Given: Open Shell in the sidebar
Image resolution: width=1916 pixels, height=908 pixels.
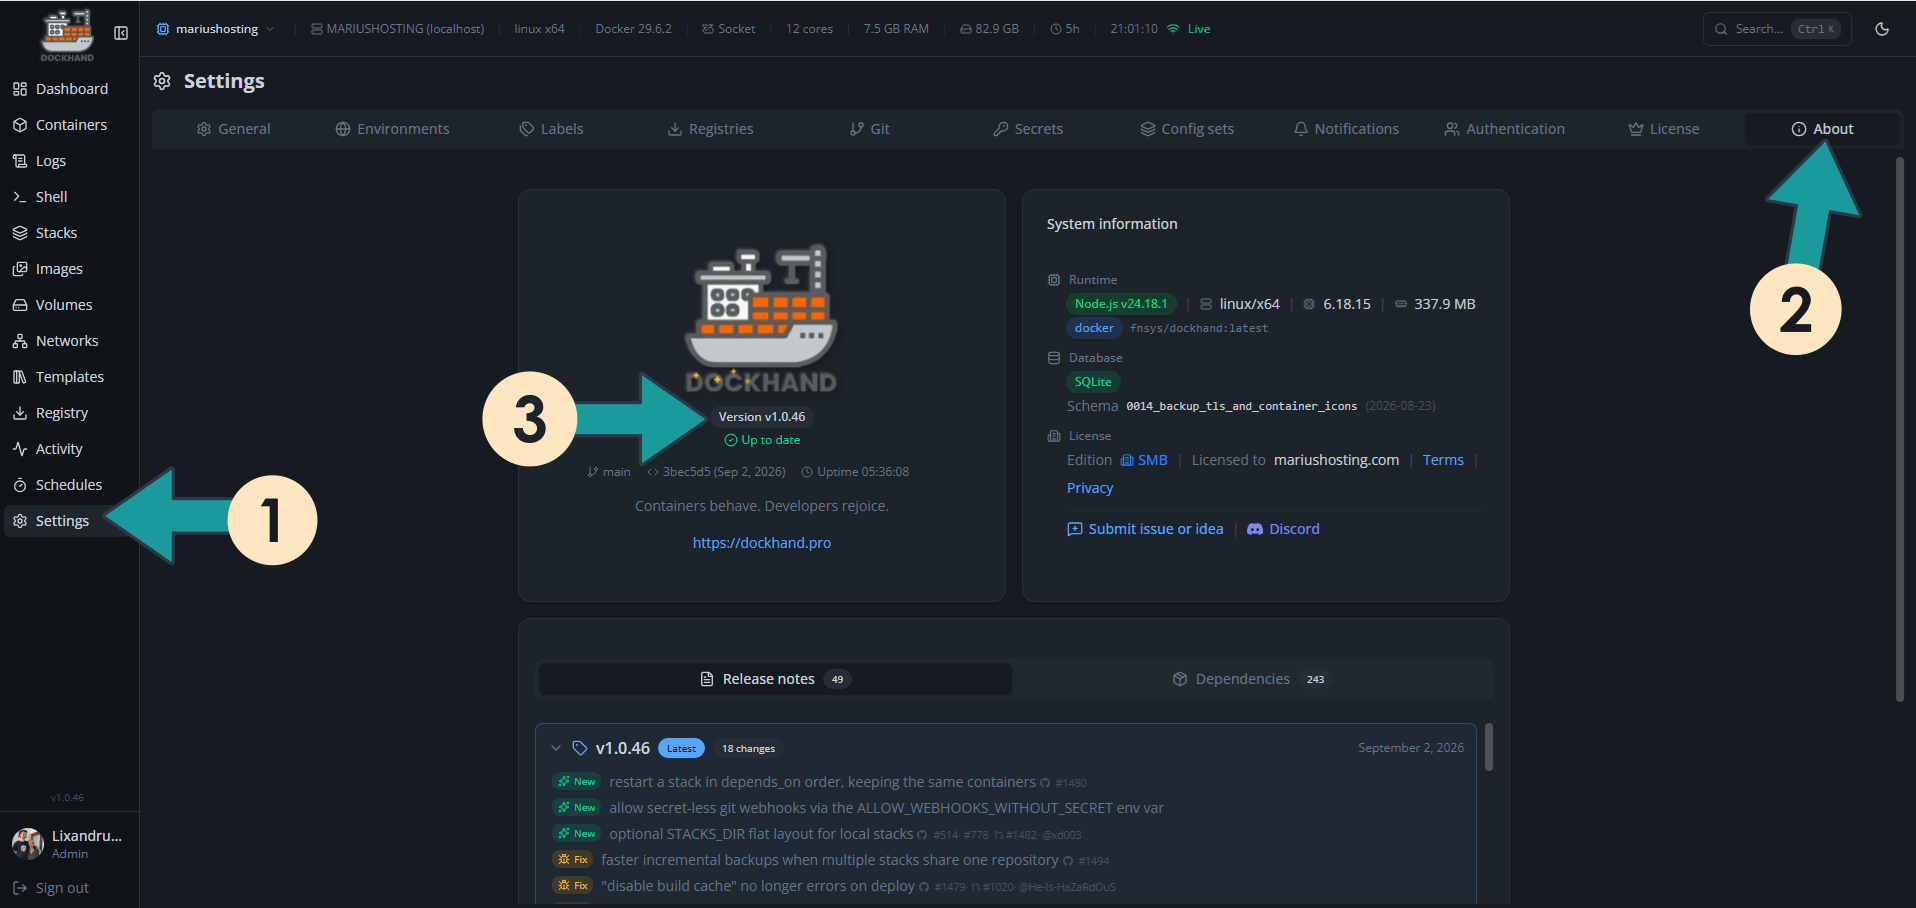Looking at the screenshot, I should 69,197.
